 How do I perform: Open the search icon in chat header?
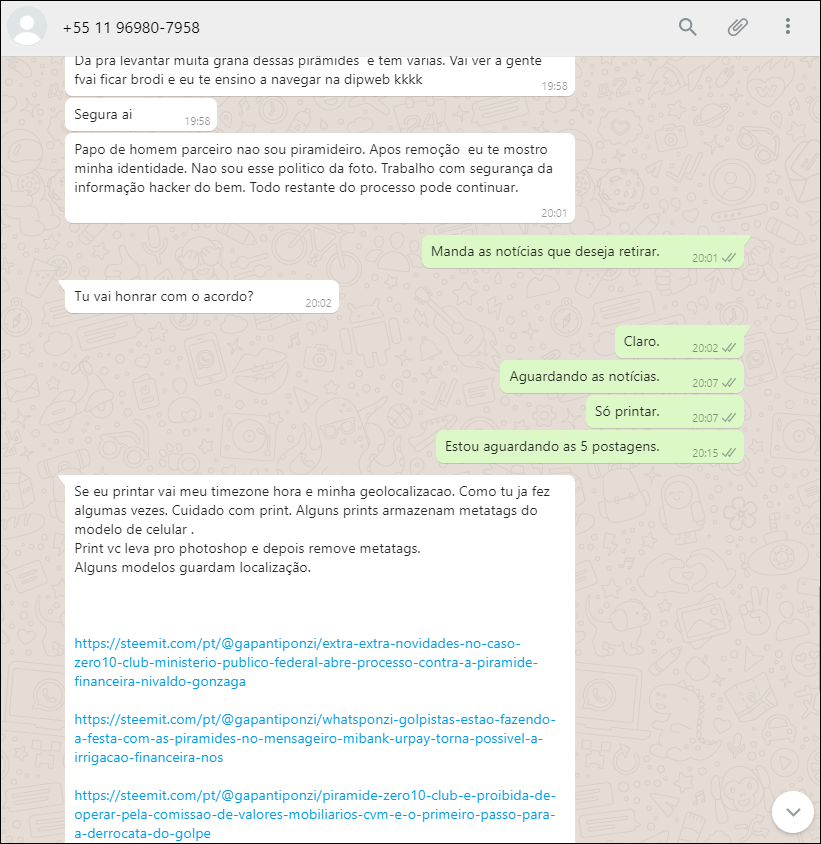pos(687,27)
